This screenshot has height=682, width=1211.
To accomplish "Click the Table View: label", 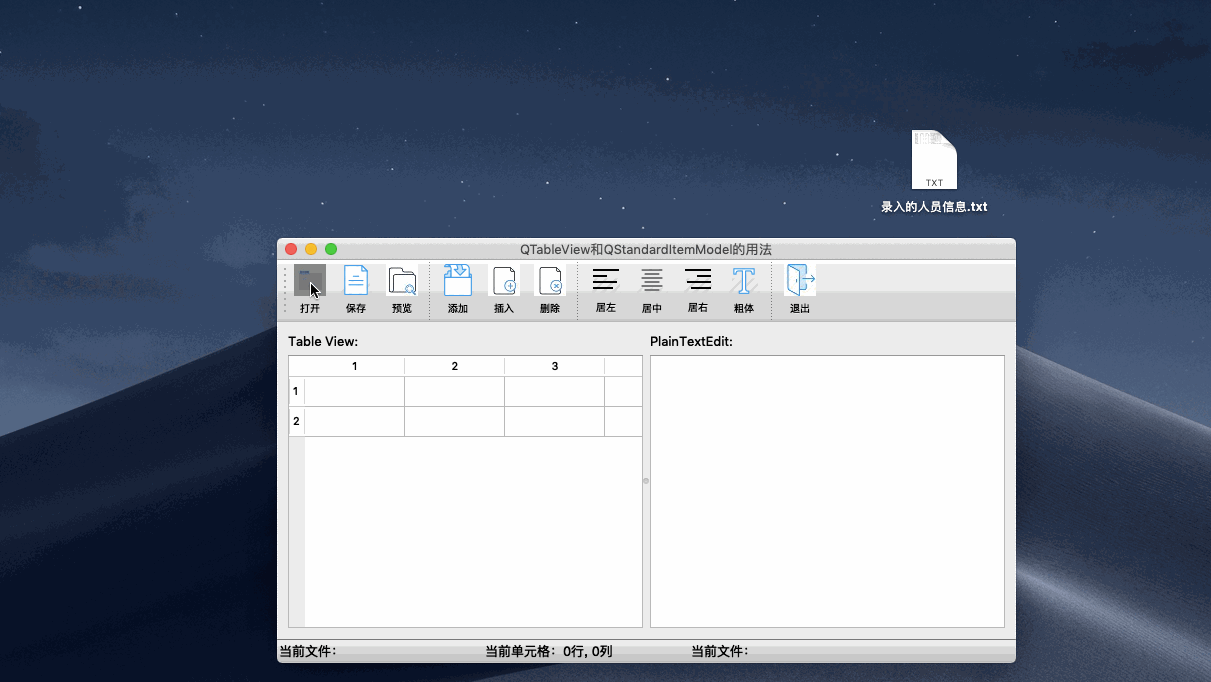I will [323, 341].
